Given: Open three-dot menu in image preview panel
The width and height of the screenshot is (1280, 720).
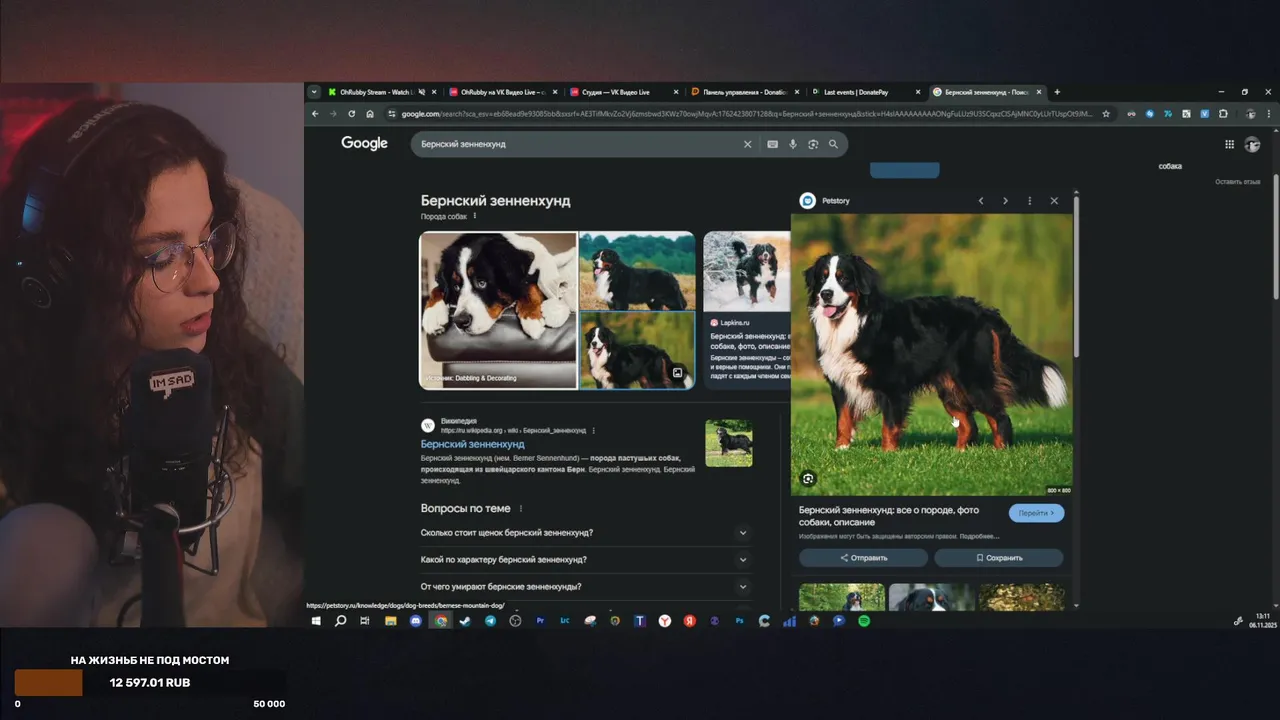Looking at the screenshot, I should tap(1030, 201).
